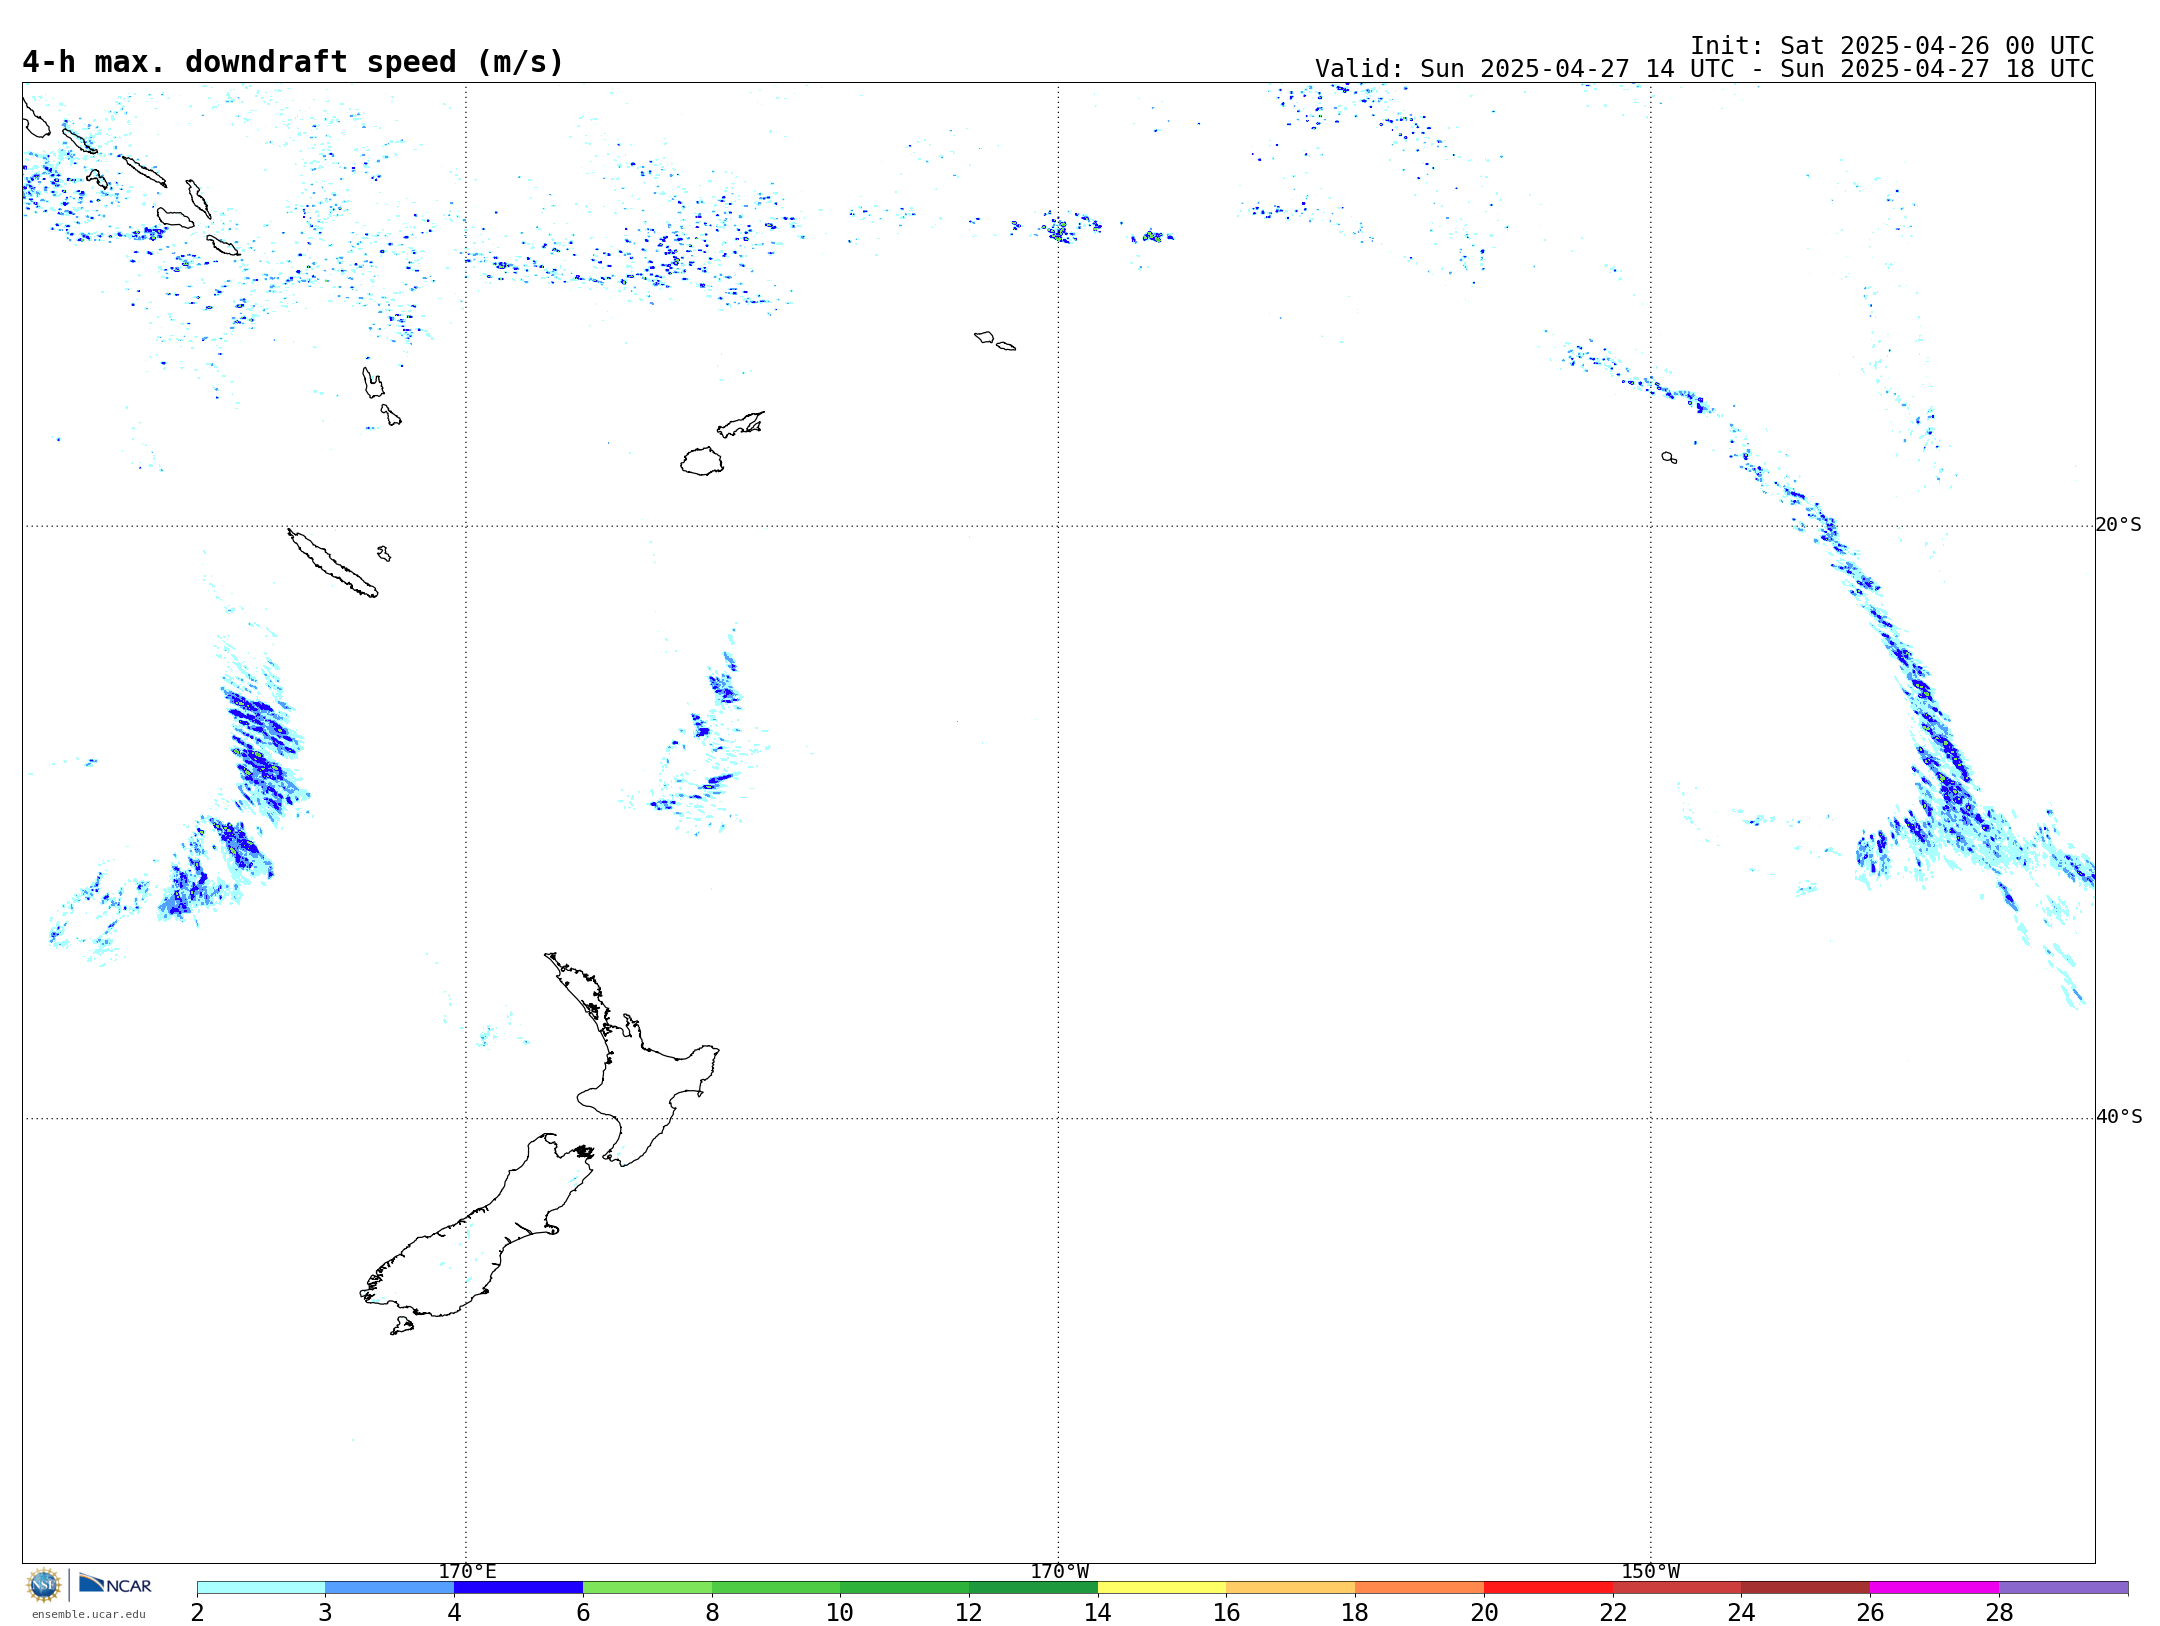The width and height of the screenshot is (2160, 1626).
Task: Click the Samoa islands outline
Action: coord(995,340)
